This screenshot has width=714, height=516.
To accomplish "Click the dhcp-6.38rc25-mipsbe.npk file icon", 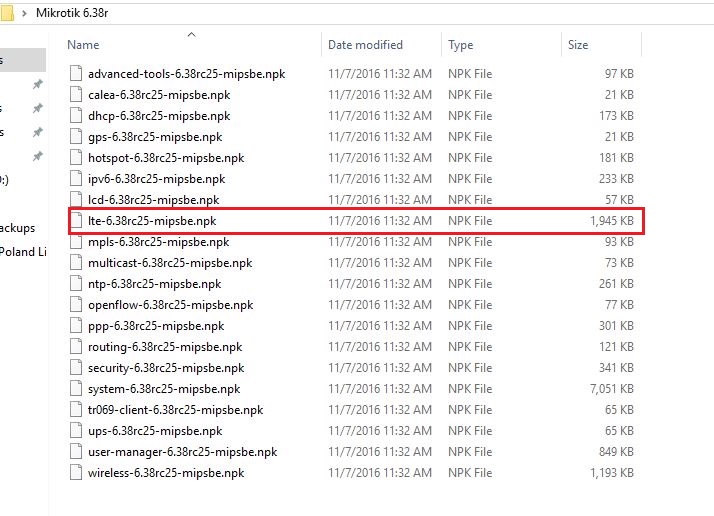I will coord(76,115).
